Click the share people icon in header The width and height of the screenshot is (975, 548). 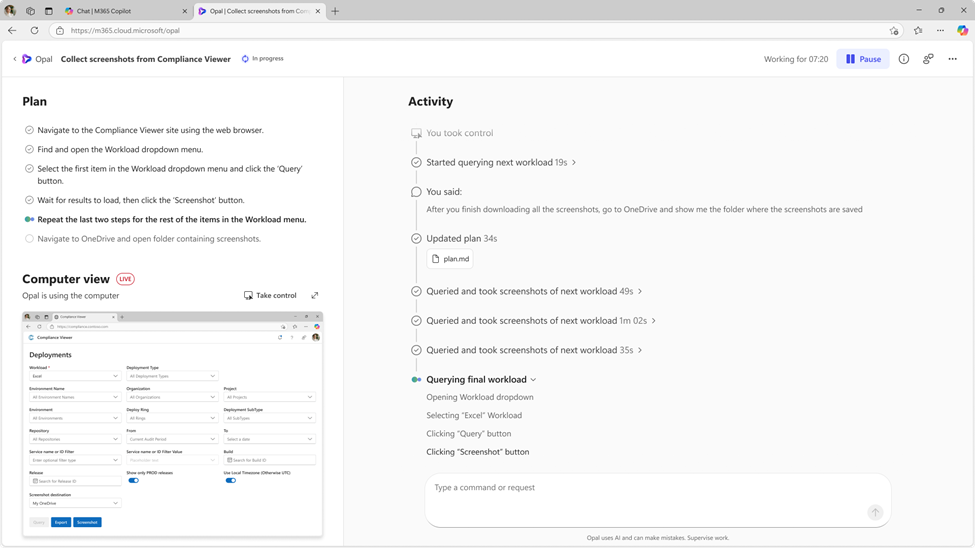tap(928, 59)
